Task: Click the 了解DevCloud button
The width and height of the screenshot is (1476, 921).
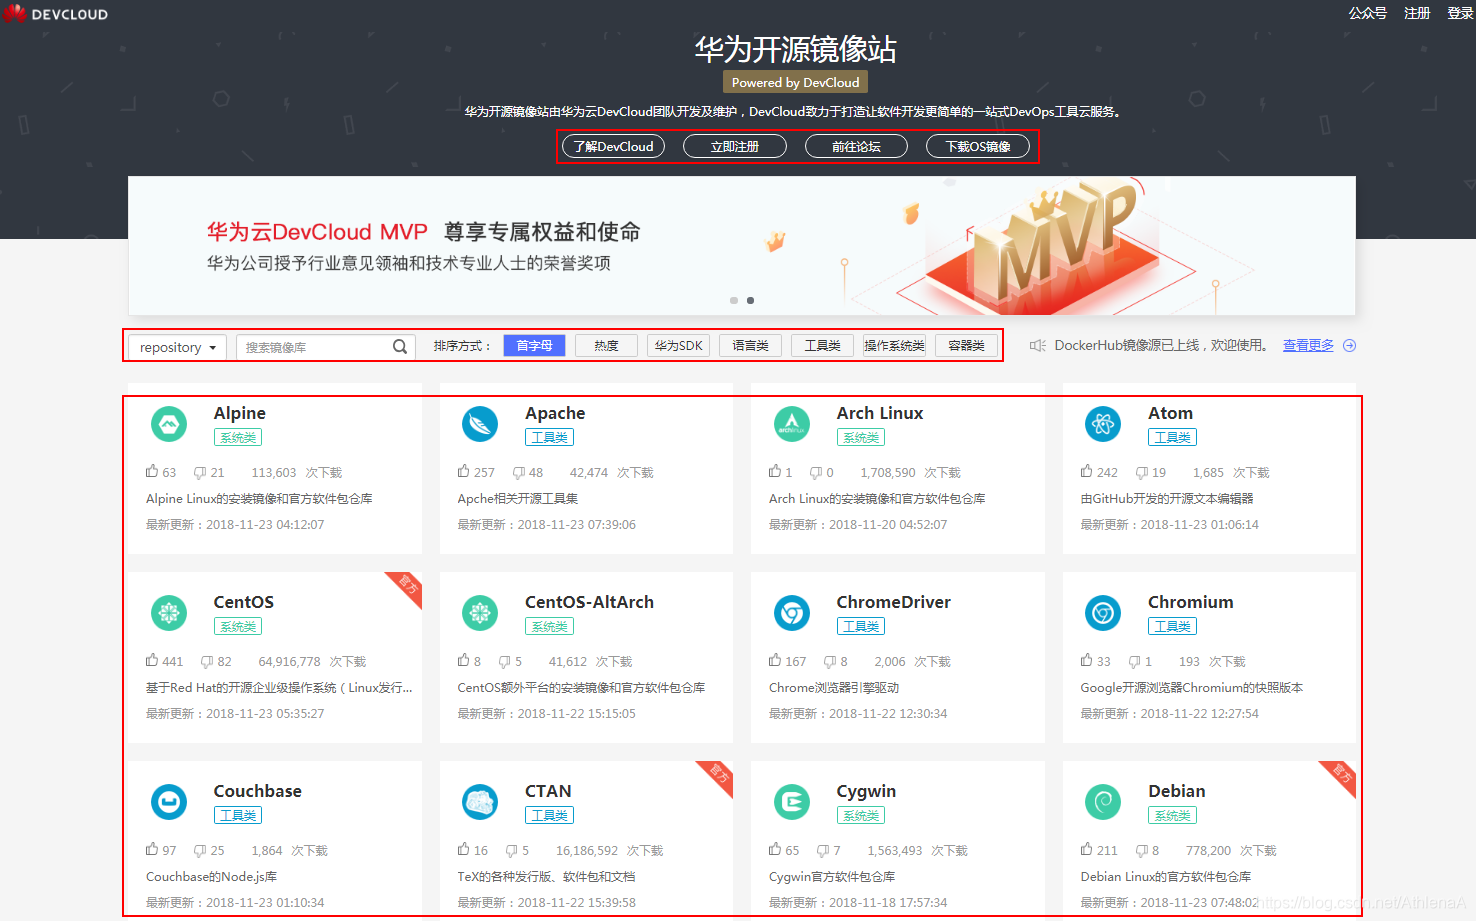Action: click(x=613, y=146)
